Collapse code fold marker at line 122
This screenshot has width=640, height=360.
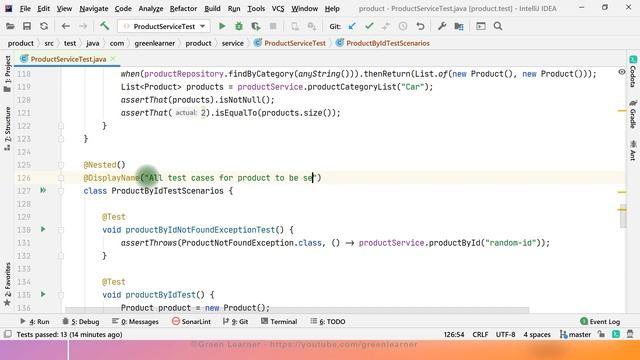pos(61,126)
